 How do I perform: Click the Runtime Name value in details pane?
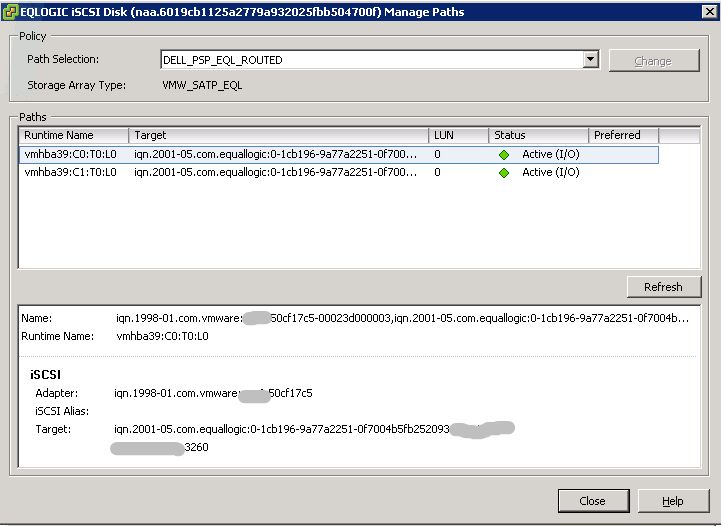pyautogui.click(x=162, y=336)
